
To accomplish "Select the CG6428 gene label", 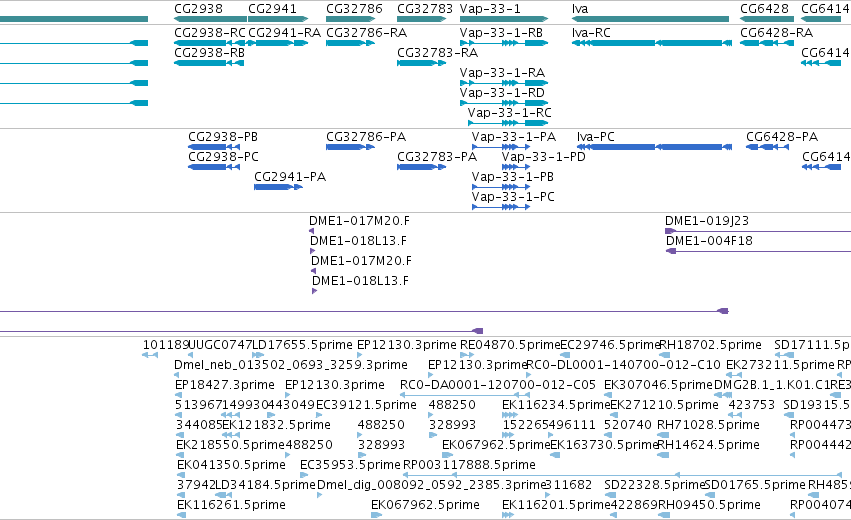I will [x=764, y=9].
